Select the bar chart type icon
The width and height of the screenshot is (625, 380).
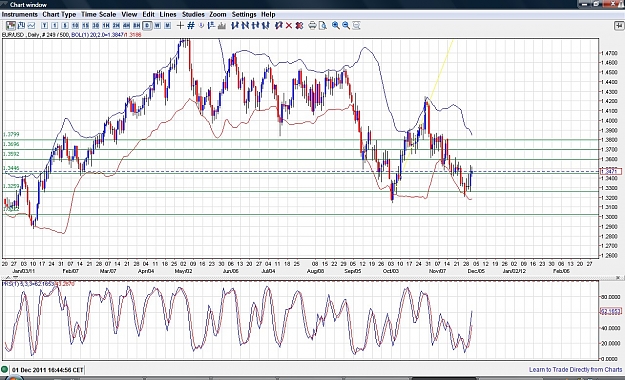[22, 26]
